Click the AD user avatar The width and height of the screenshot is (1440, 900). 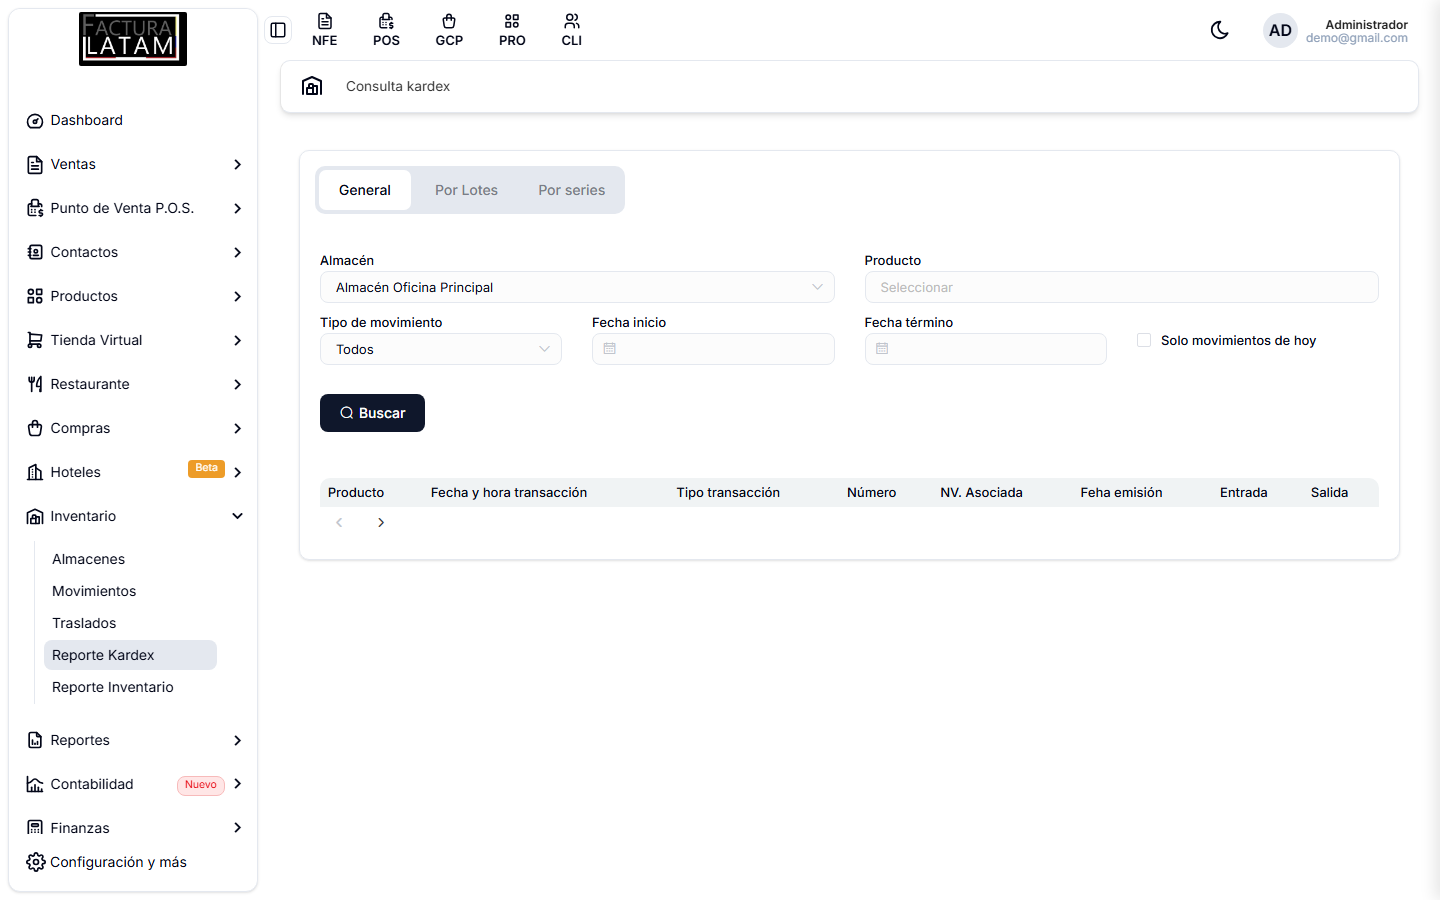pos(1280,30)
